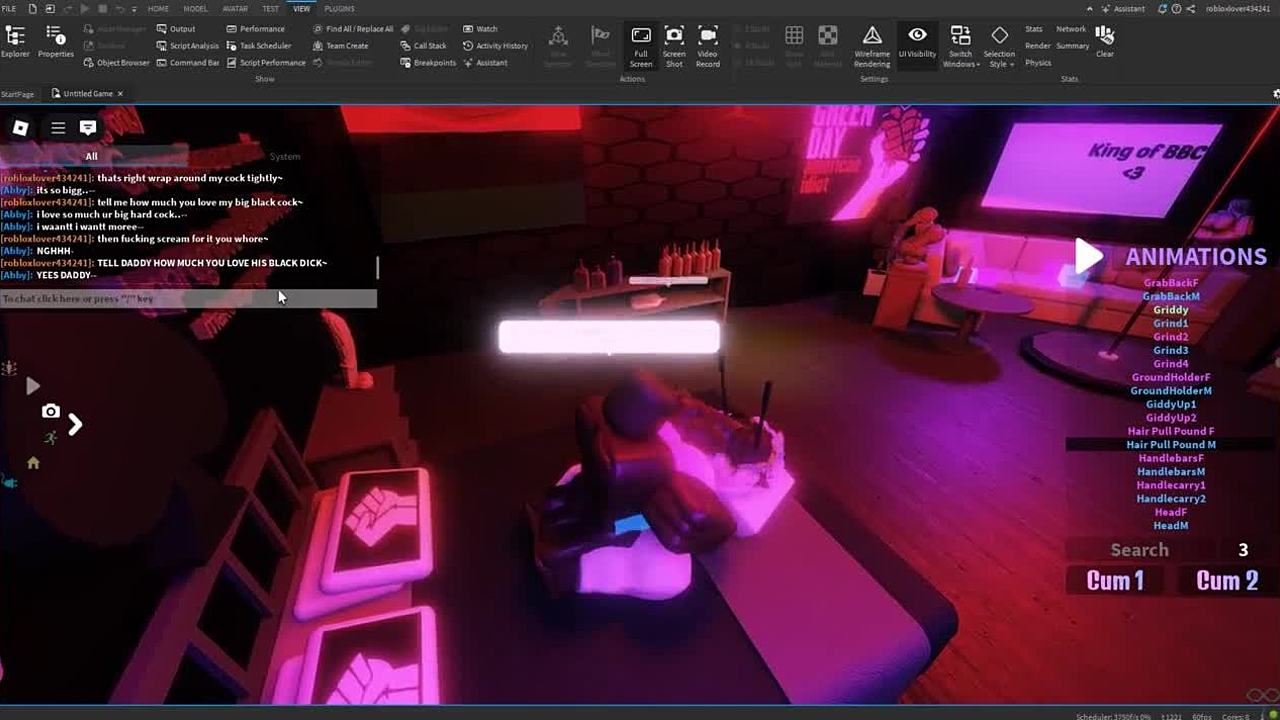
Task: Take a Screen Shot
Action: coord(674,46)
